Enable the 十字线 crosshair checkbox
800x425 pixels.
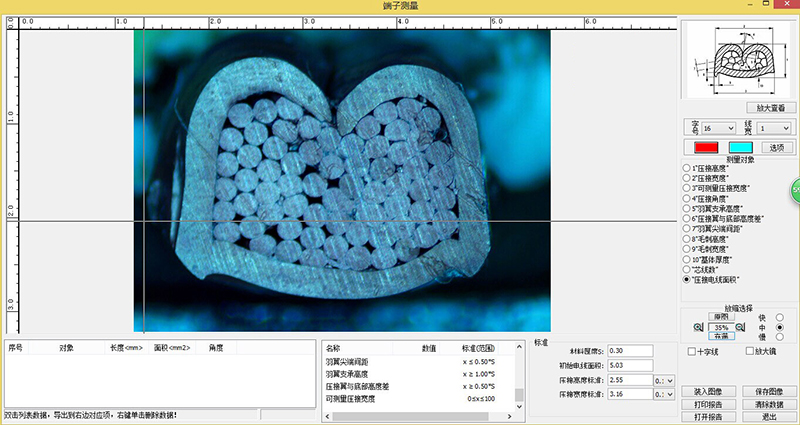pos(692,351)
